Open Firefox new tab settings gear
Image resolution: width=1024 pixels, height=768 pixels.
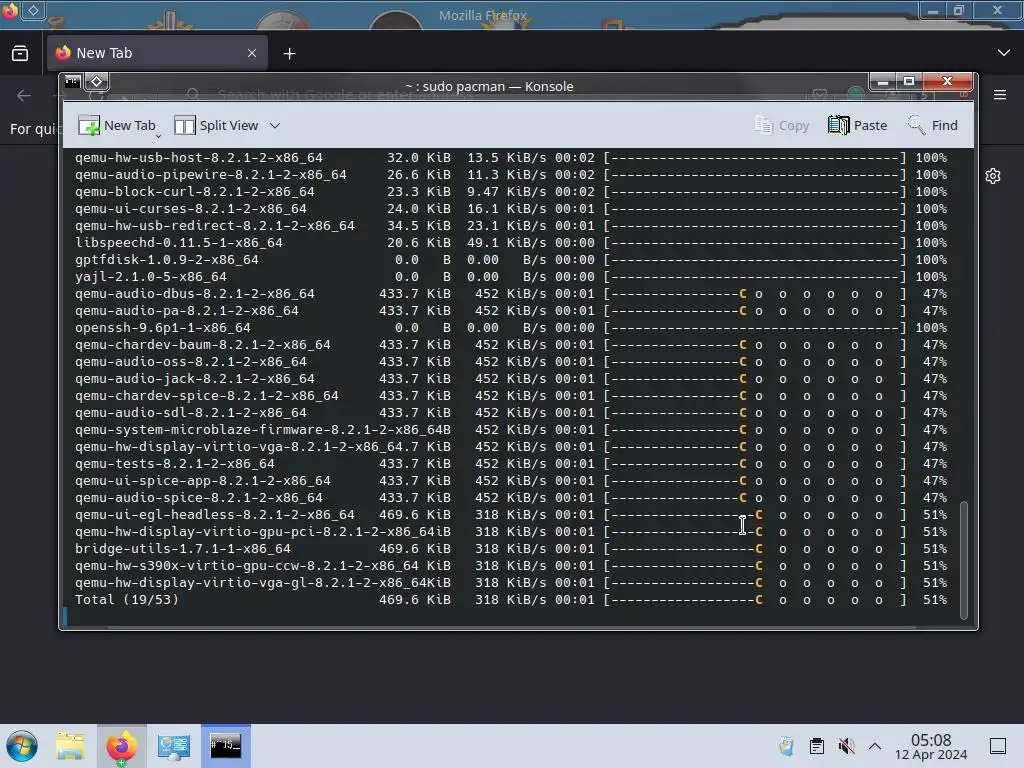(993, 176)
